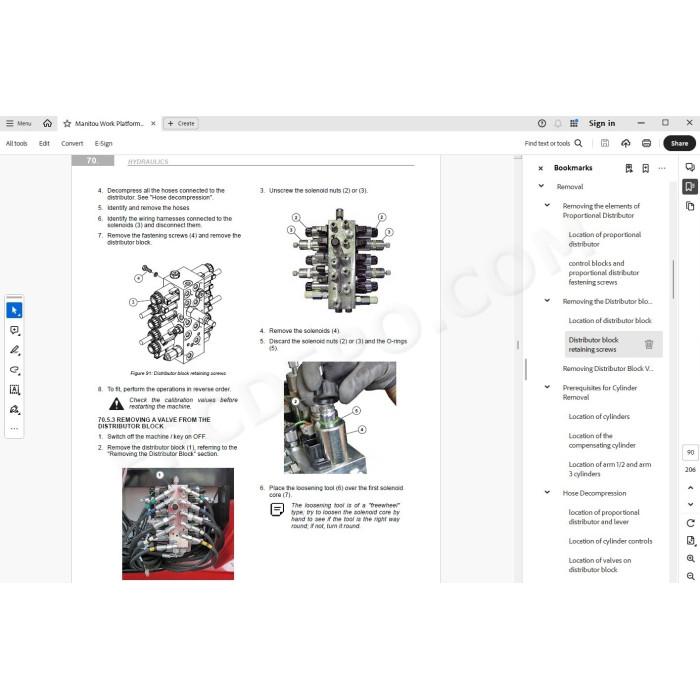Select the Highlight pen tool

point(14,350)
